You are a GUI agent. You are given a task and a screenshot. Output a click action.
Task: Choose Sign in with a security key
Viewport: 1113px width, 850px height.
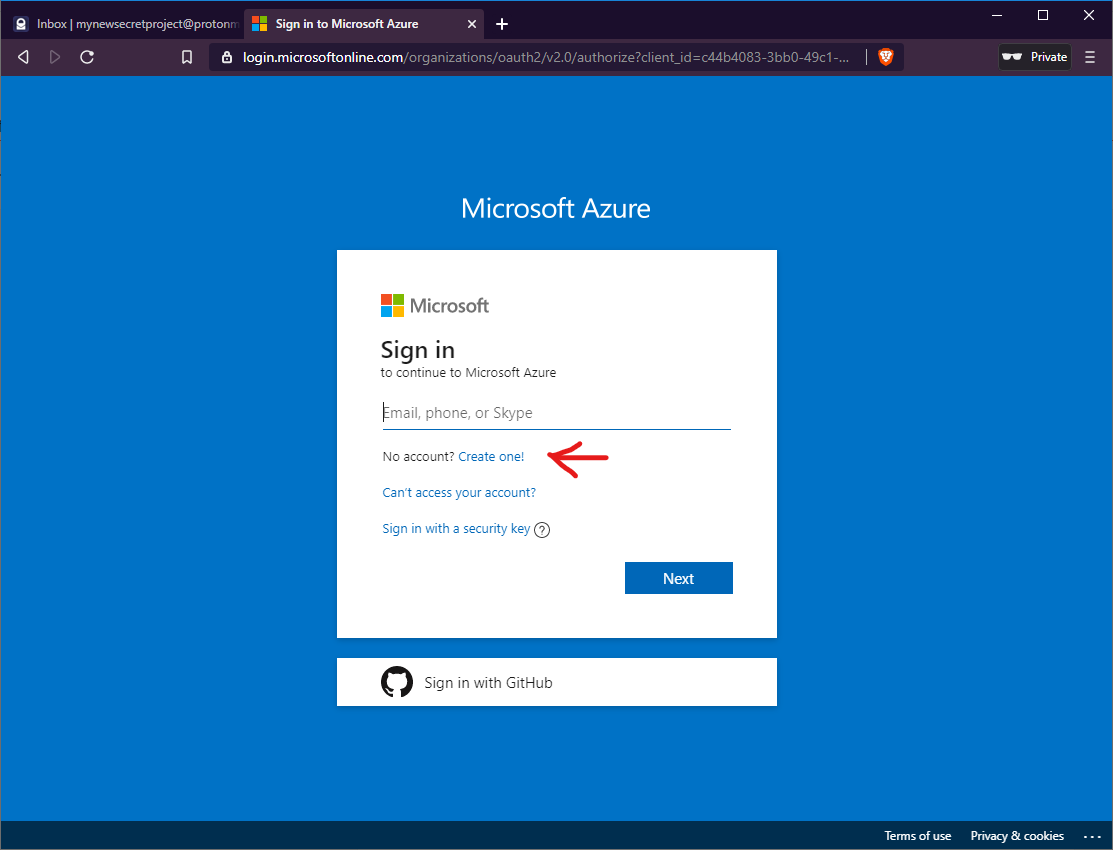[456, 528]
